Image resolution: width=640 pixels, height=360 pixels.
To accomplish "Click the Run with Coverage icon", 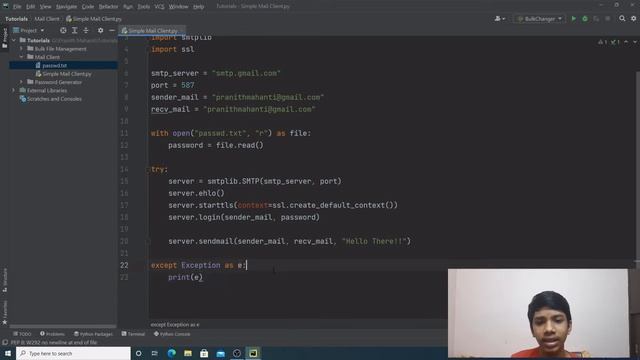I will pyautogui.click(x=596, y=19).
